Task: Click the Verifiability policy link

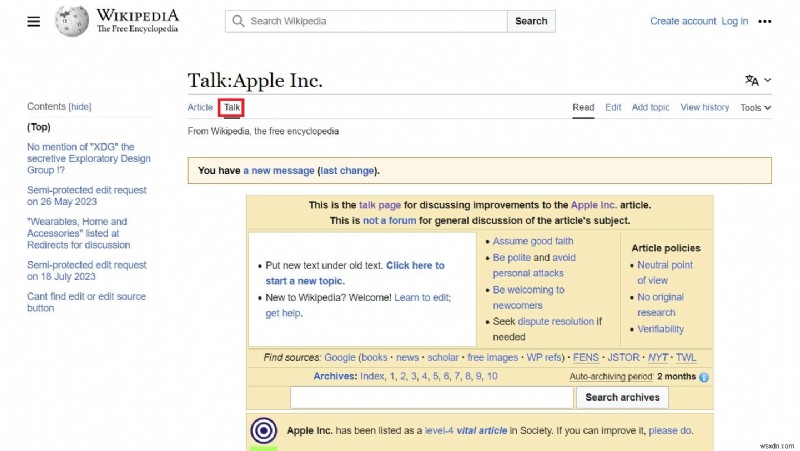Action: [660, 329]
